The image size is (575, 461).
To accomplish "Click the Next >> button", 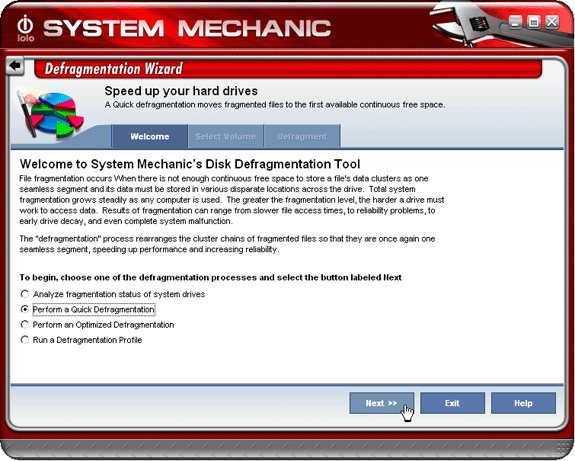I will point(381,403).
